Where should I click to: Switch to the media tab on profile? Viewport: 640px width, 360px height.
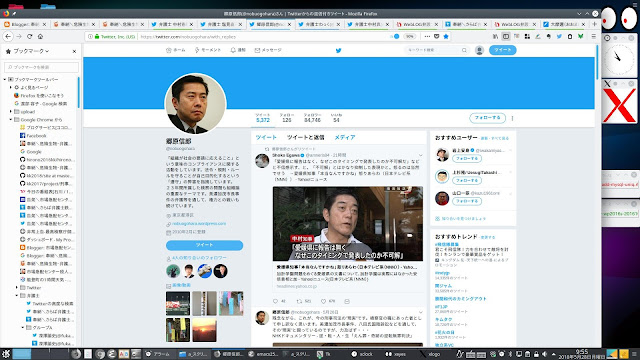click(345, 138)
